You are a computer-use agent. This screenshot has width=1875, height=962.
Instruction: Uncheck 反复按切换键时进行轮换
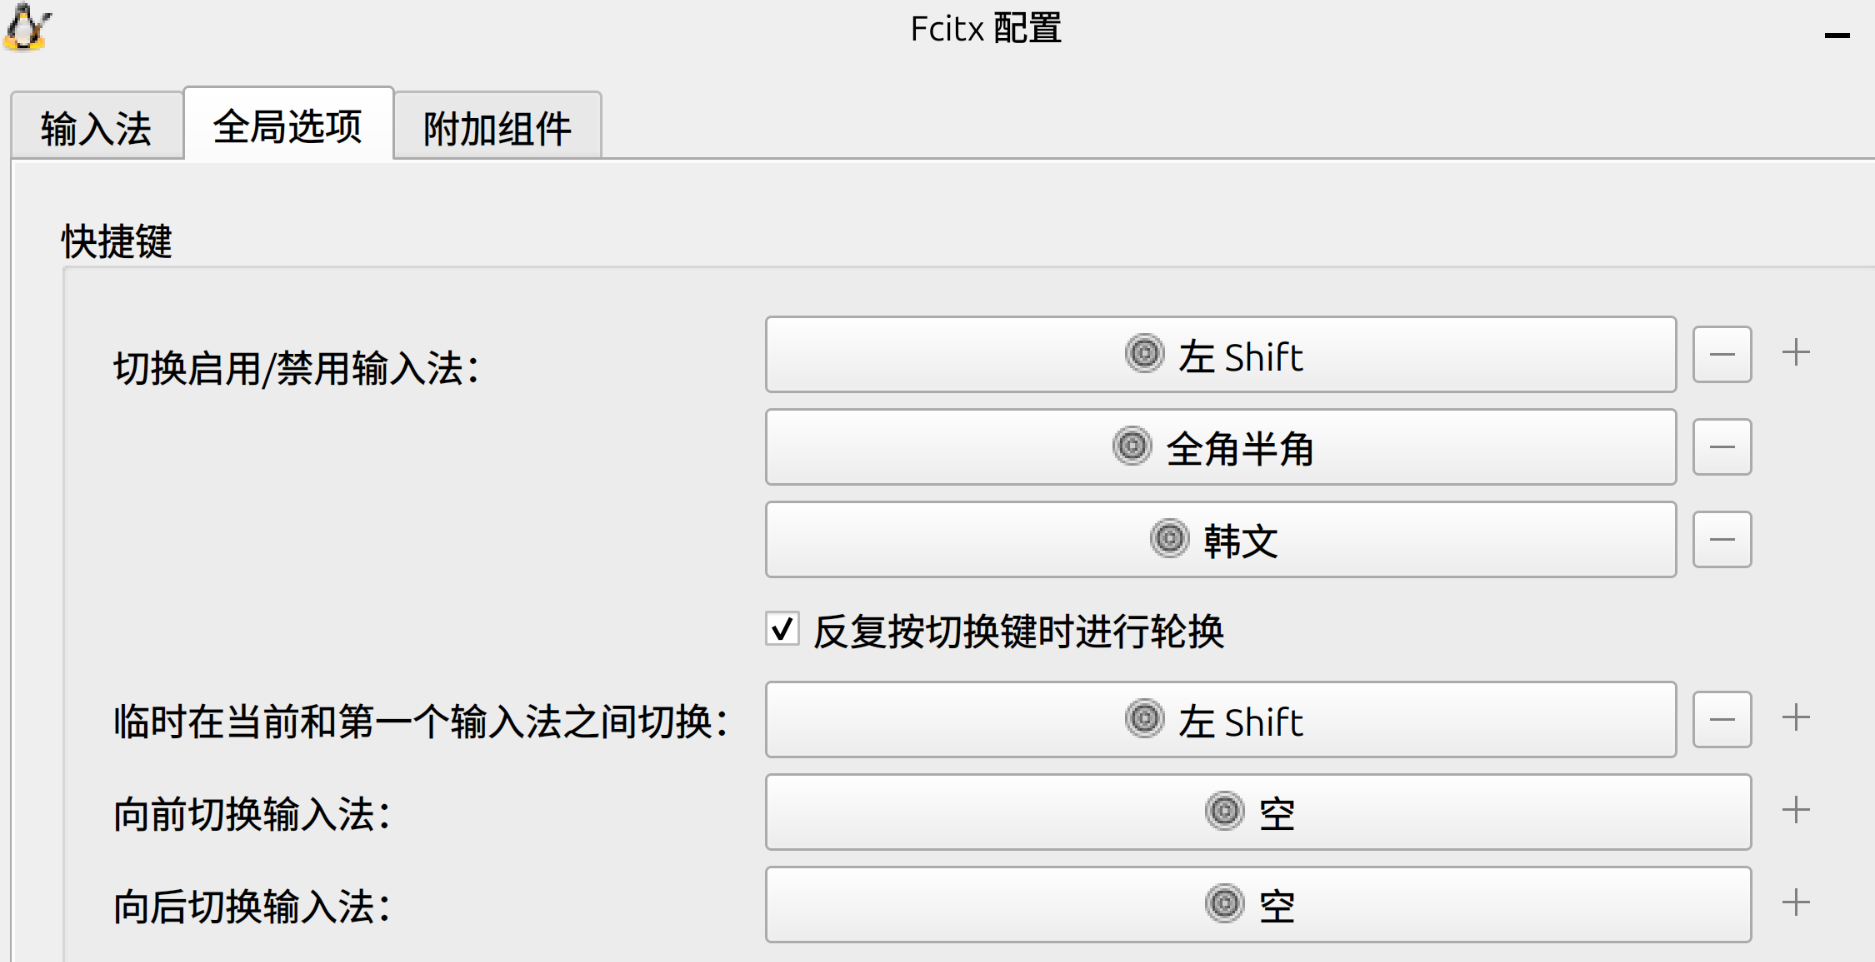781,630
